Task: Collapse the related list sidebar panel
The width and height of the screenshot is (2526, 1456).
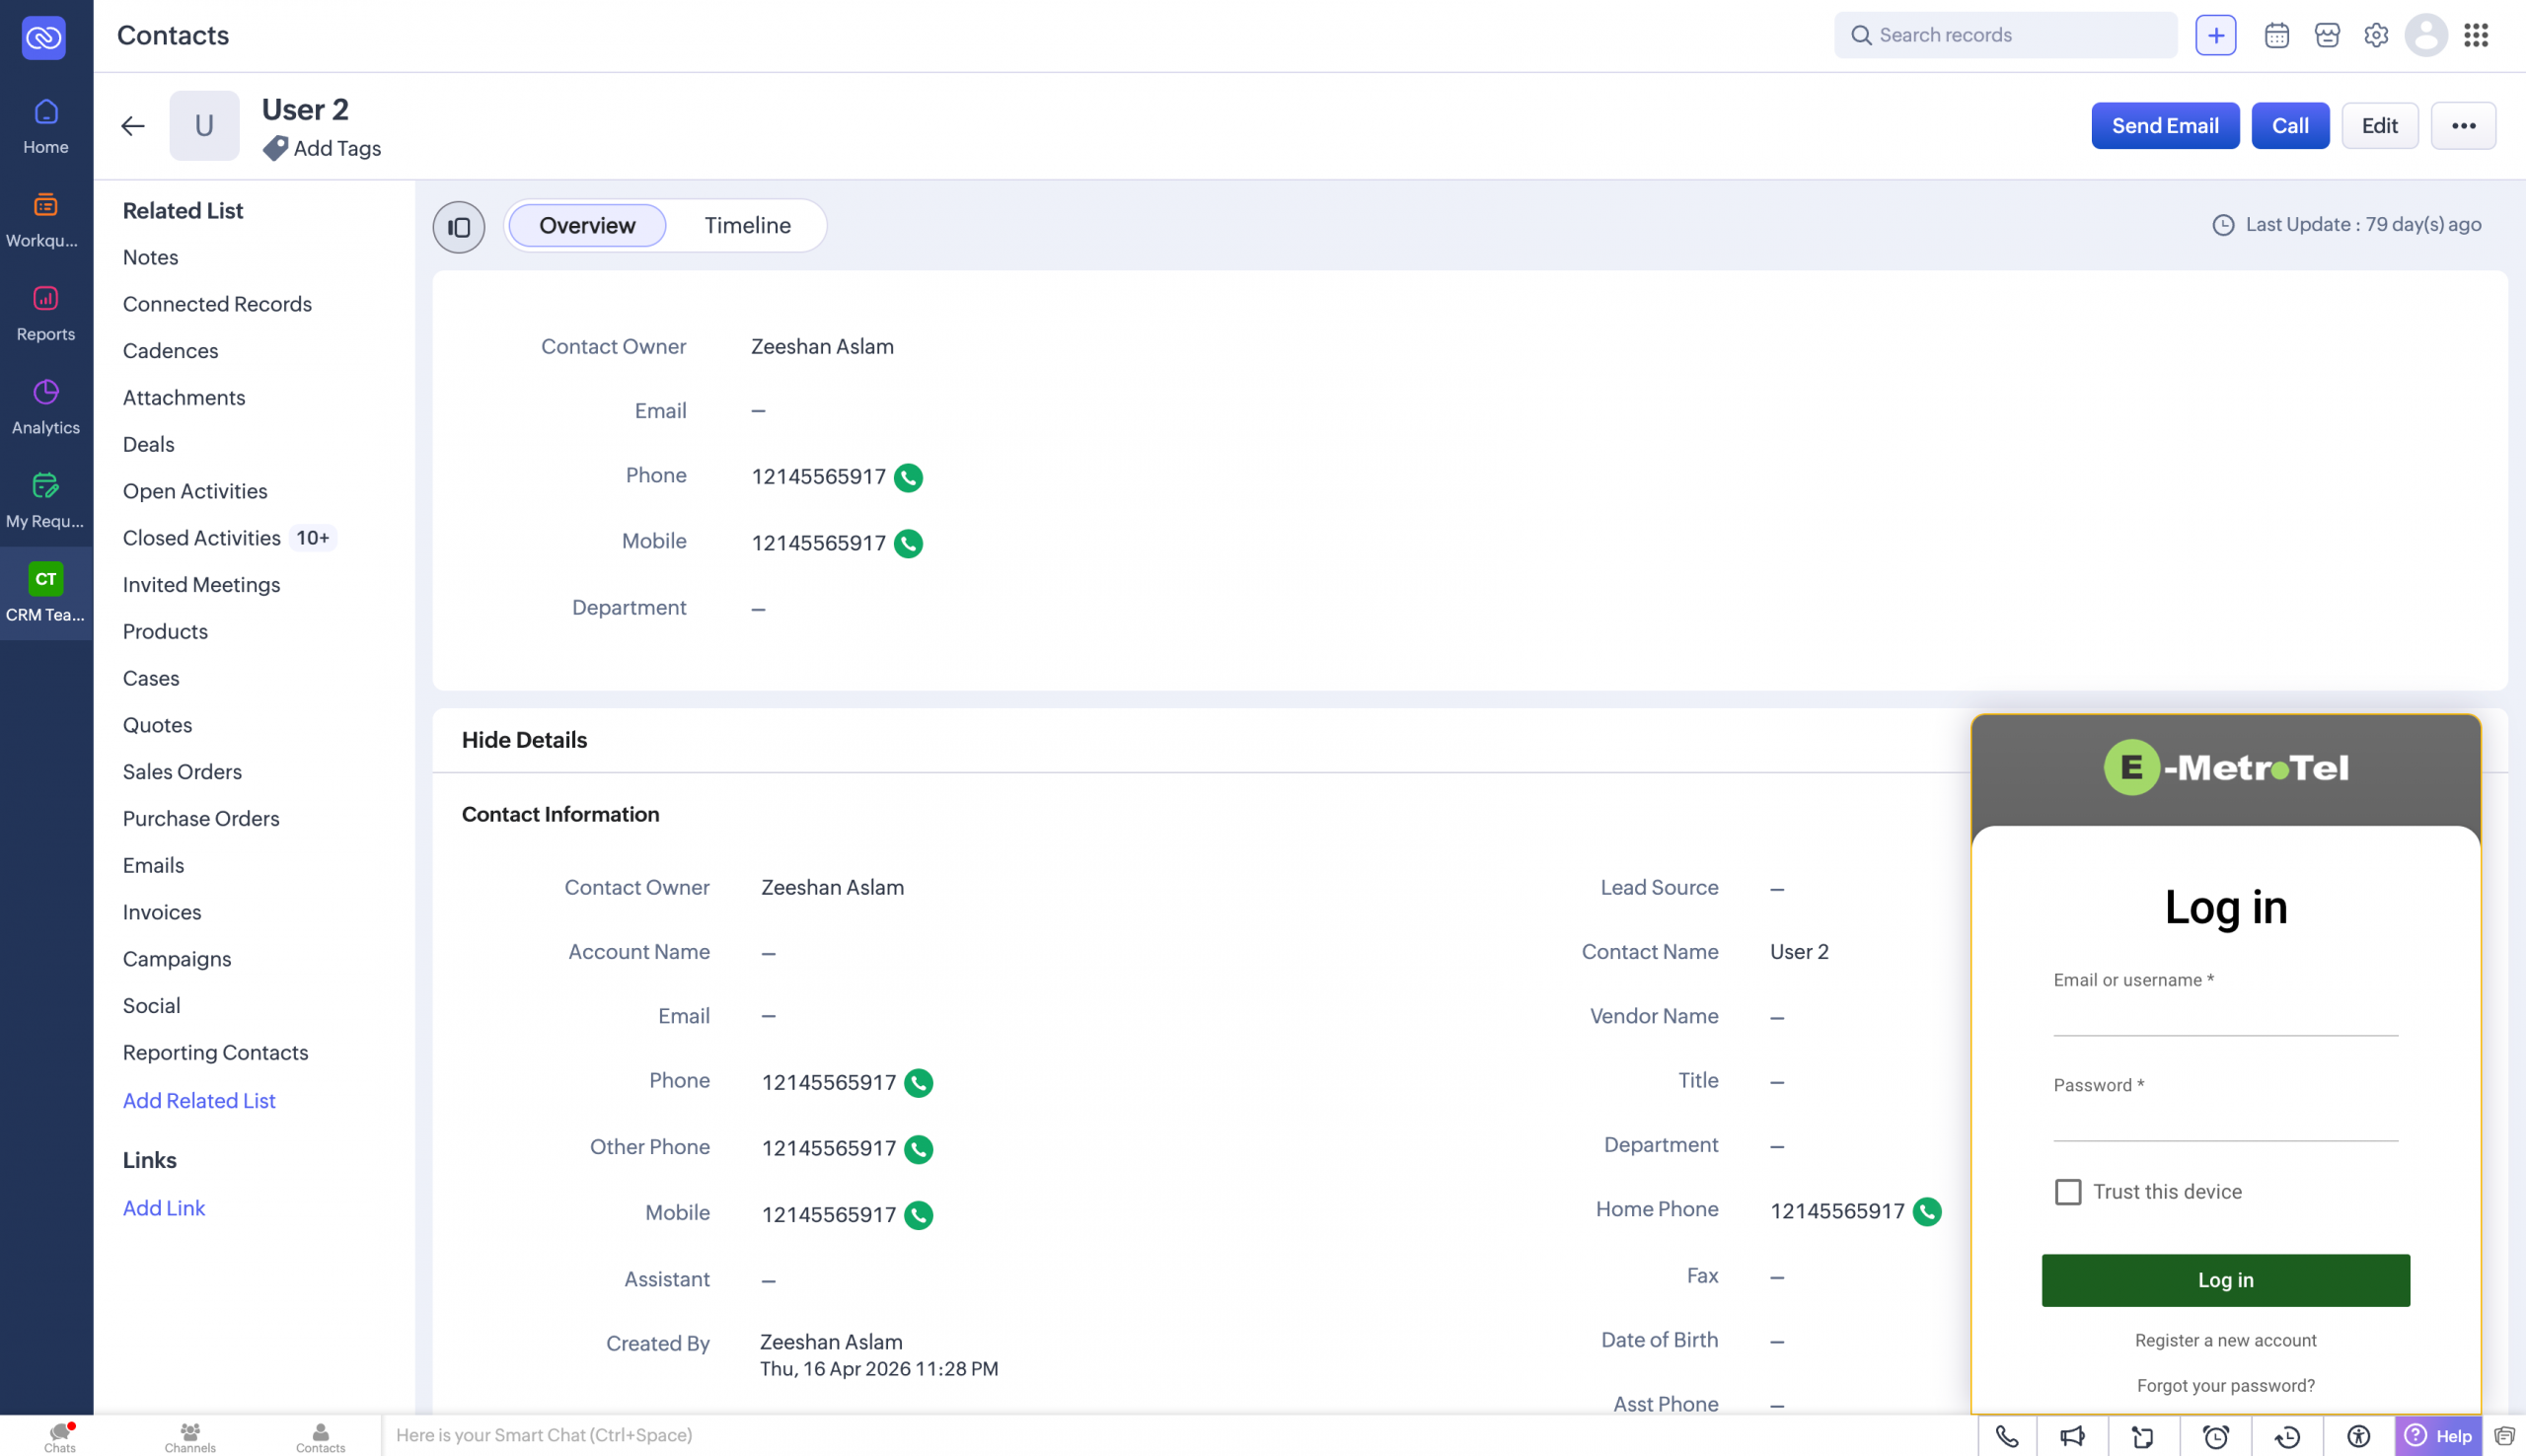Action: [459, 227]
